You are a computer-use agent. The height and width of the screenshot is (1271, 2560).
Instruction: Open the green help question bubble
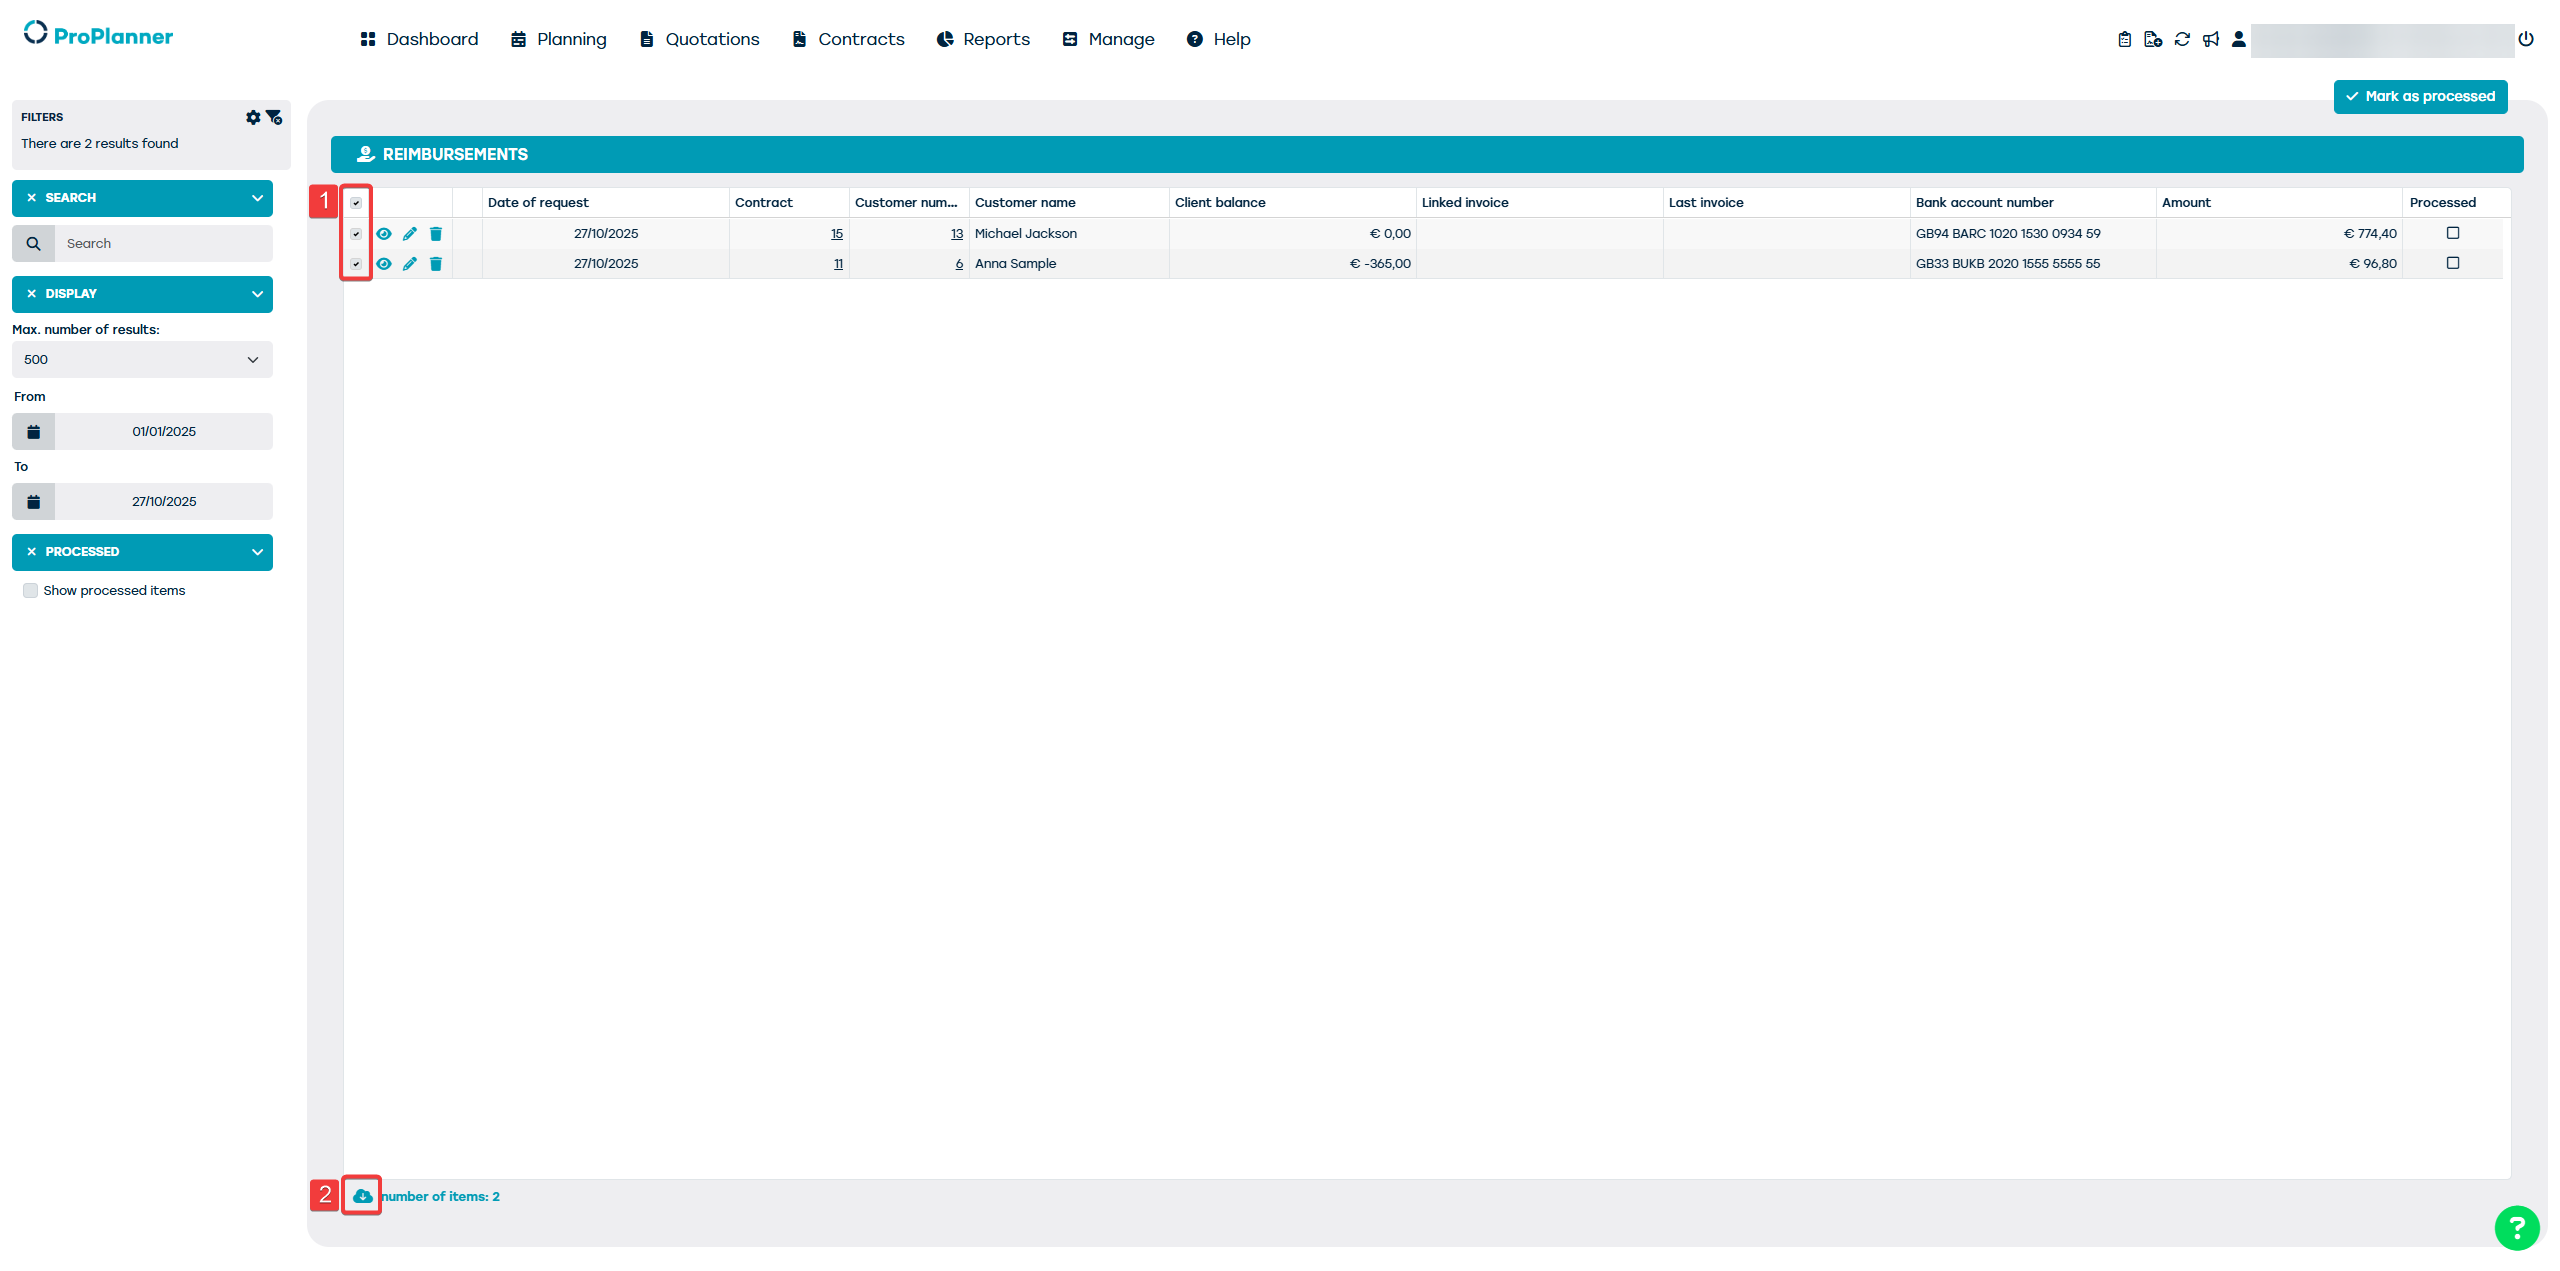2516,1228
